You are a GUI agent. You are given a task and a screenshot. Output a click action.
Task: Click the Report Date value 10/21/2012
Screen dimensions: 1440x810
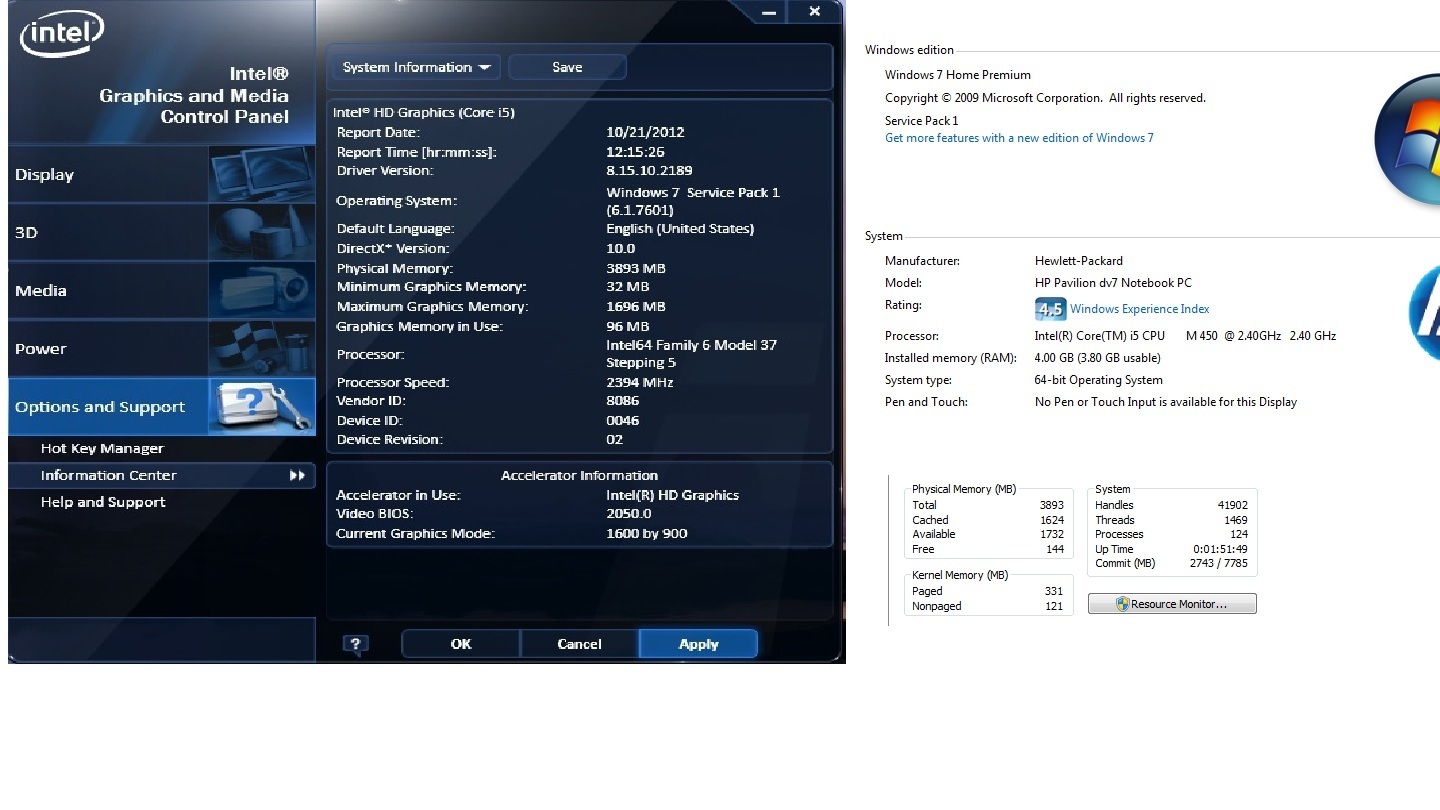pos(645,132)
